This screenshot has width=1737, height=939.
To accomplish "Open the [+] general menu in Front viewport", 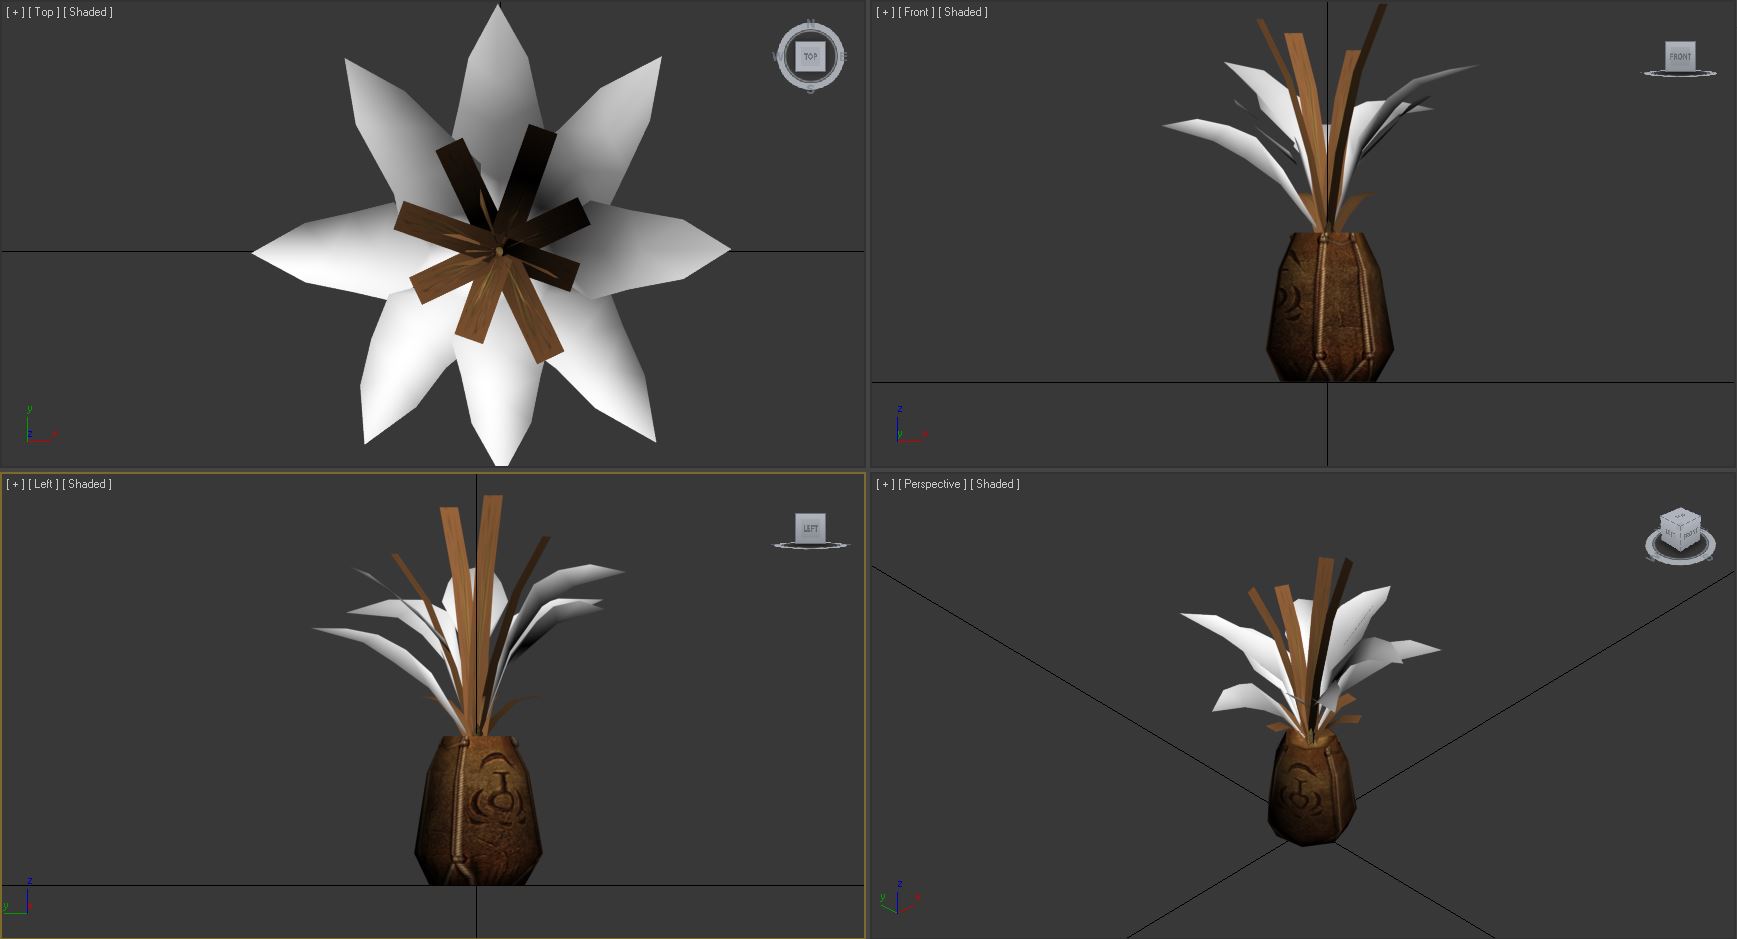I will [x=885, y=12].
